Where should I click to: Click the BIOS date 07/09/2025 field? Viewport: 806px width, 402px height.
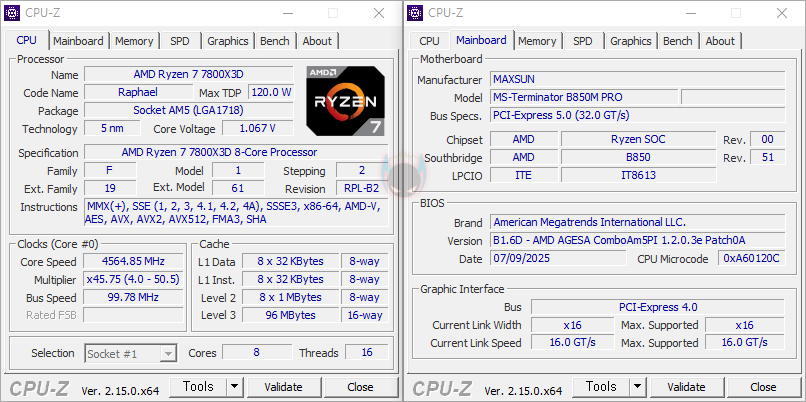click(558, 258)
